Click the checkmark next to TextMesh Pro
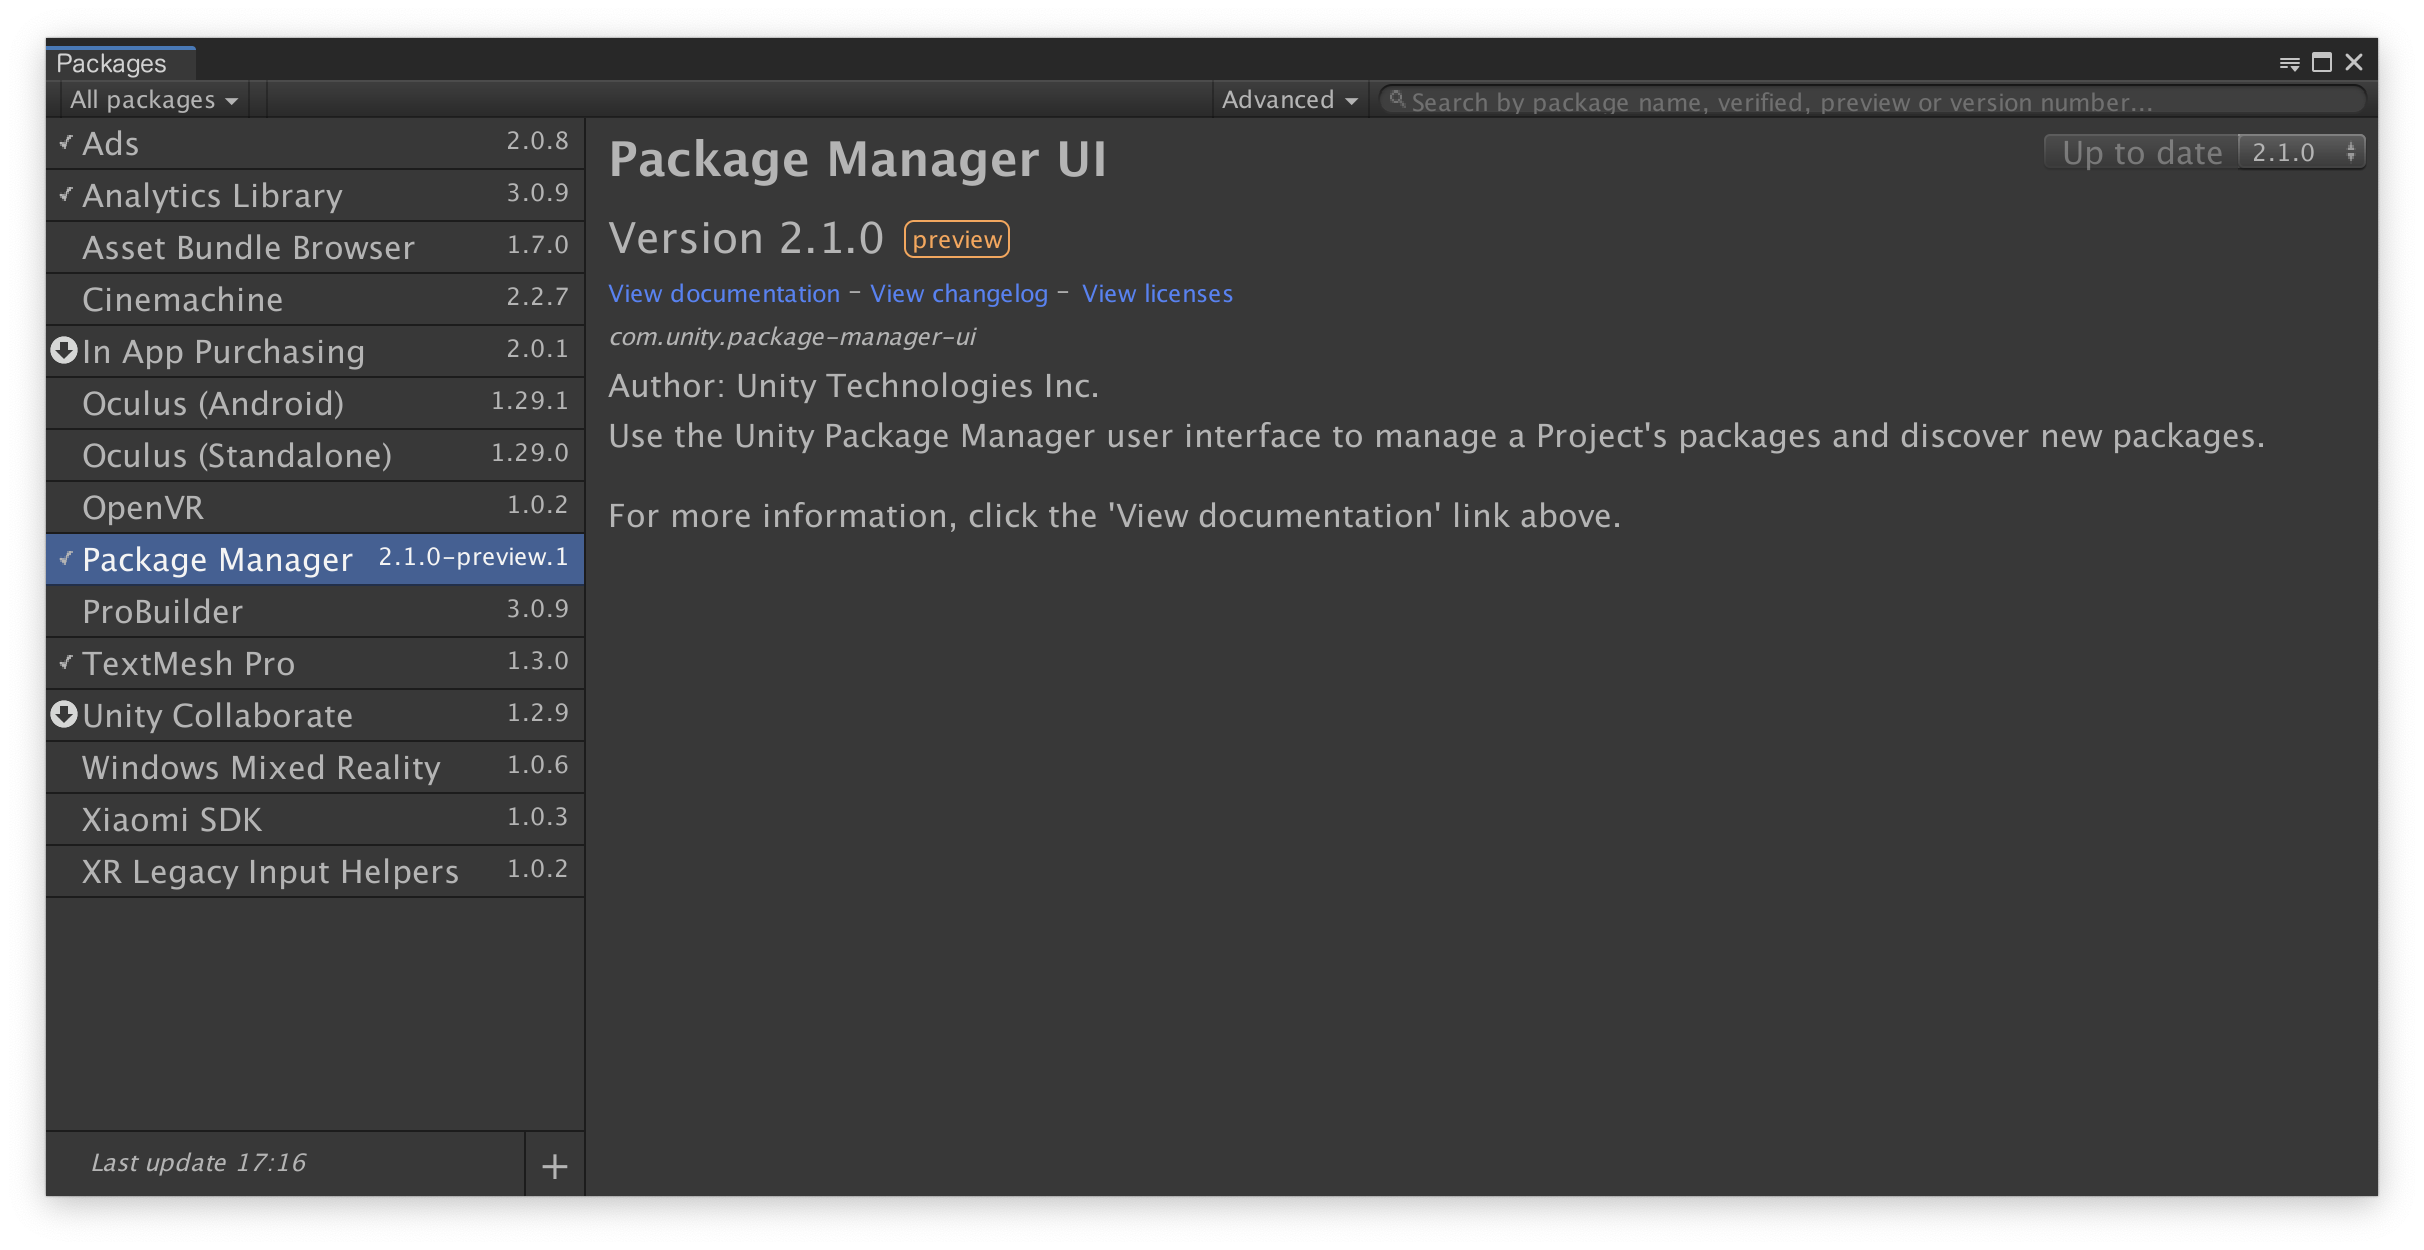The width and height of the screenshot is (2424, 1250). click(66, 663)
